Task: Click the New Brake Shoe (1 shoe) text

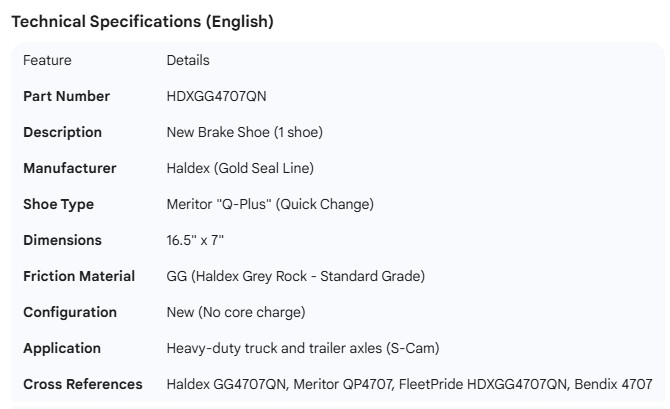Action: (244, 132)
